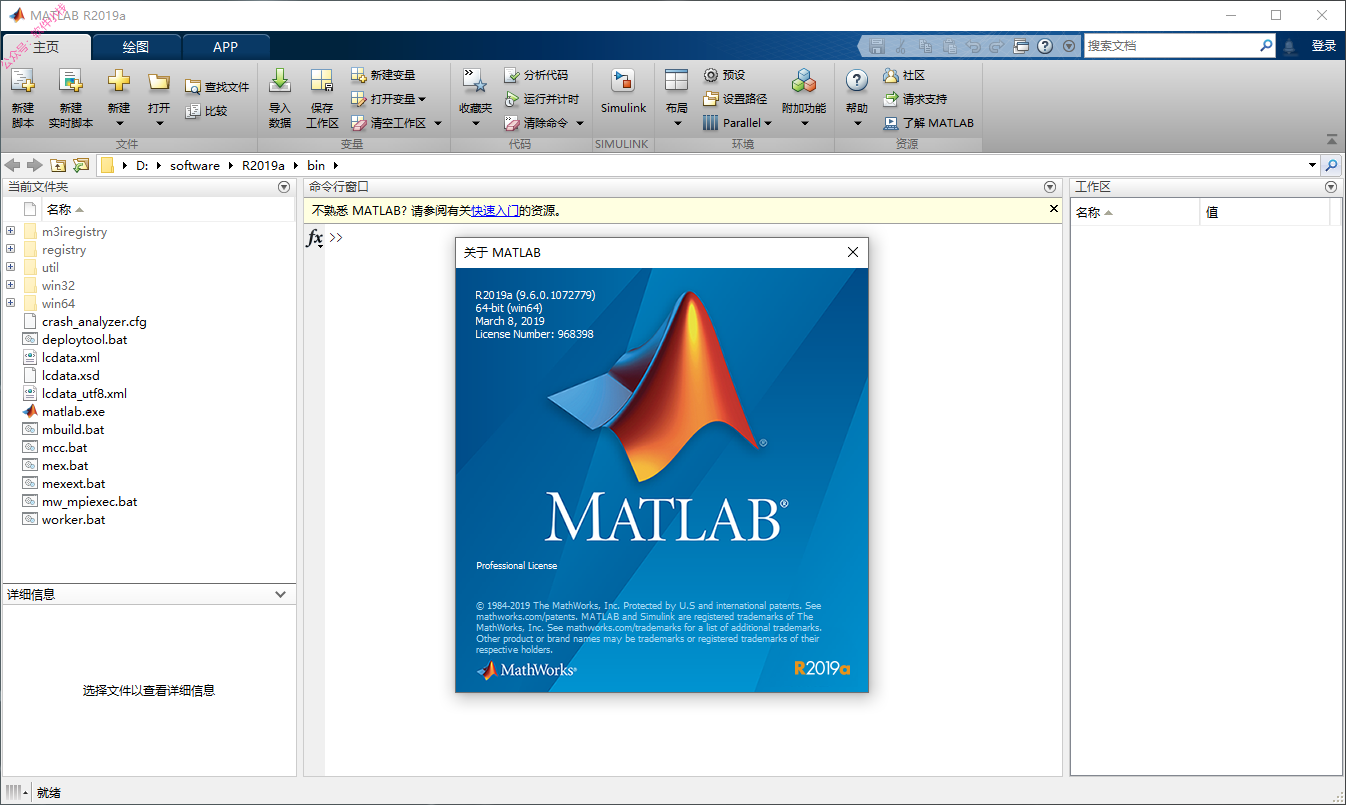The image size is (1346, 805).
Task: Click the 查找文件 (Find Files) icon
Action: [193, 87]
